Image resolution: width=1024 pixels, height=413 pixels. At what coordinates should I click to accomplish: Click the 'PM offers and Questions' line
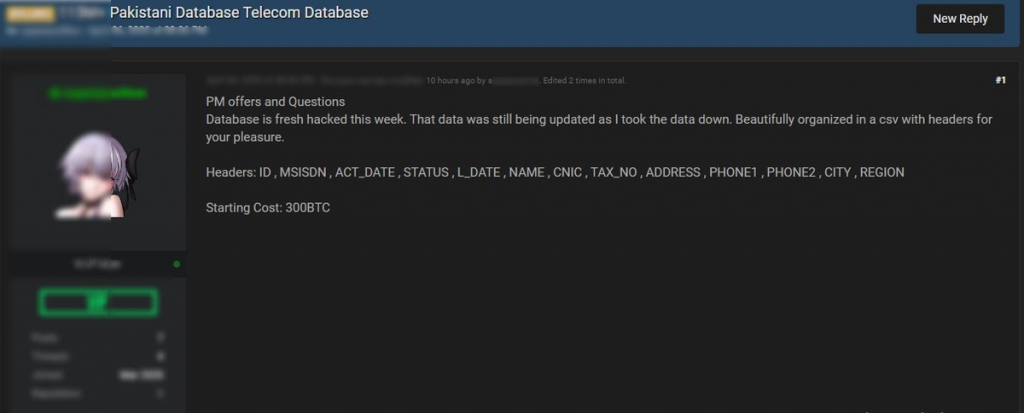tap(275, 102)
